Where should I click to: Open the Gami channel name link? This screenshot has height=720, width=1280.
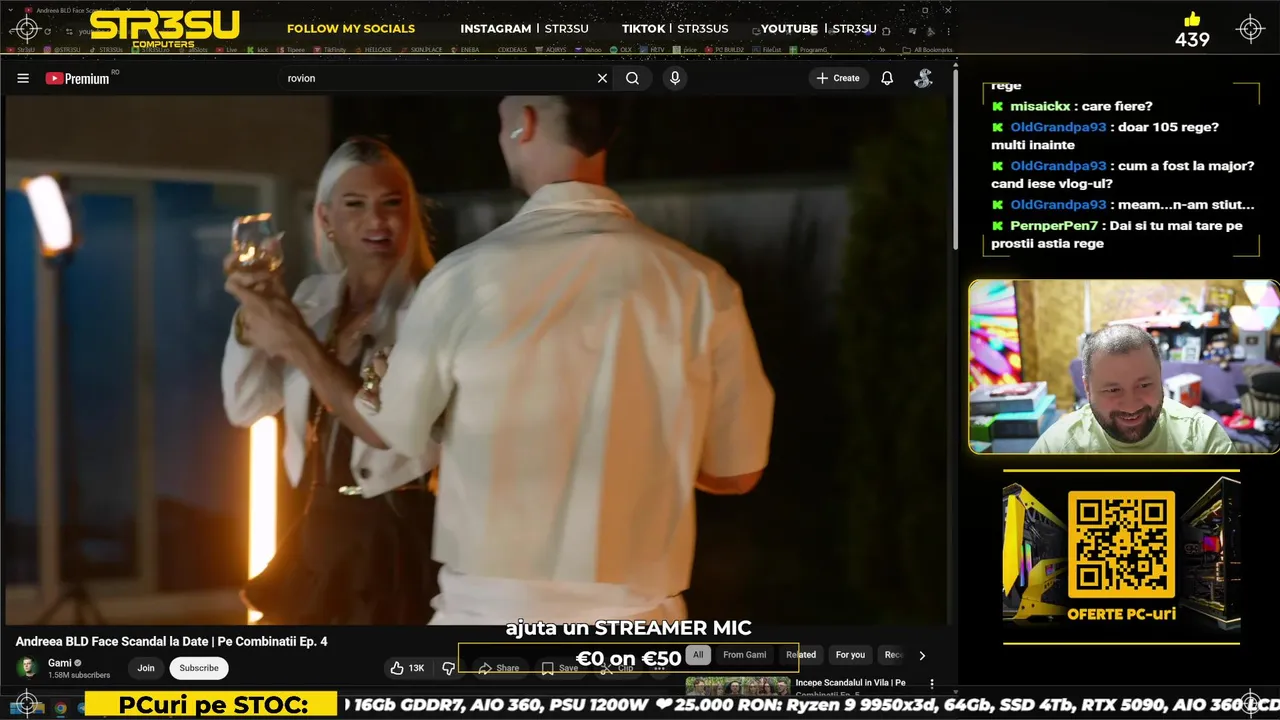pos(60,662)
